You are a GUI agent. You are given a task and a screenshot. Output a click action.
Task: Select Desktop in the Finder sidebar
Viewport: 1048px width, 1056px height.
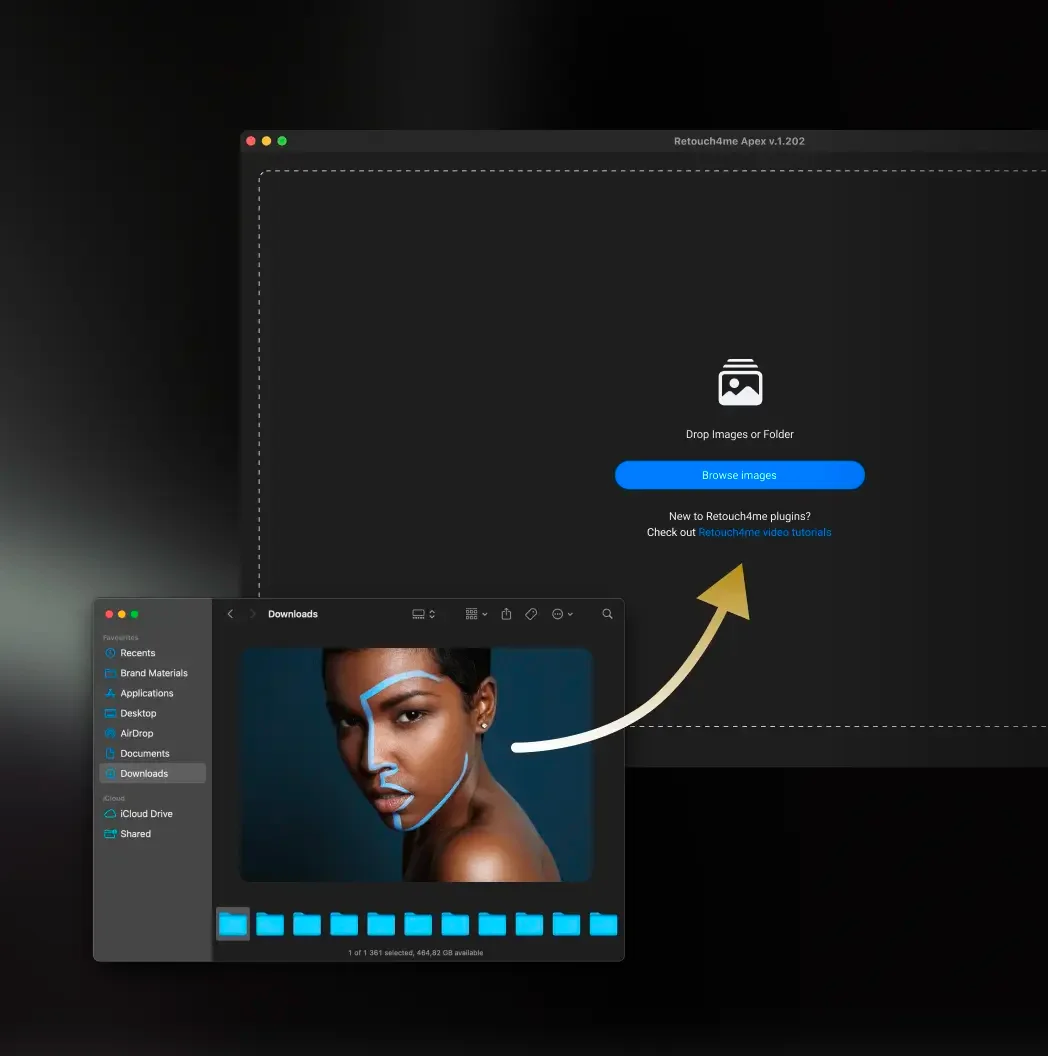coord(153,713)
